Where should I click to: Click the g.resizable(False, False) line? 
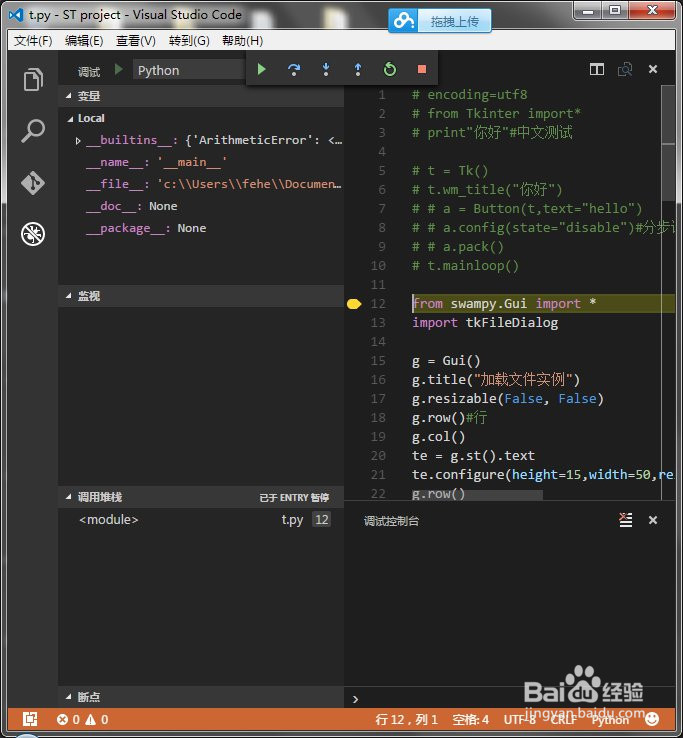[x=507, y=399]
